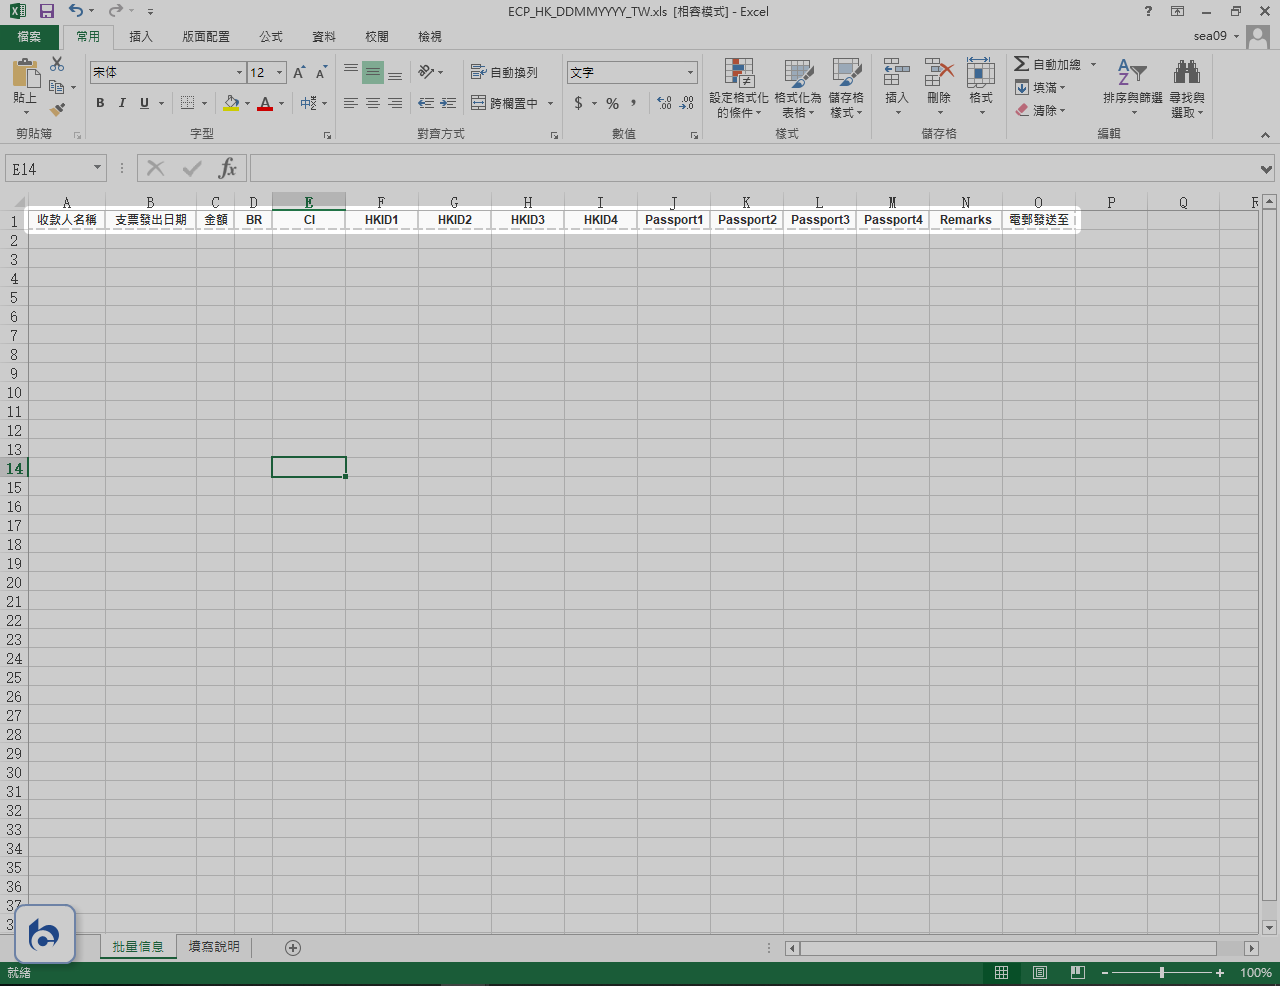Viewport: 1280px width, 986px height.
Task: Click the Save floppy disk icon
Action: tap(46, 11)
